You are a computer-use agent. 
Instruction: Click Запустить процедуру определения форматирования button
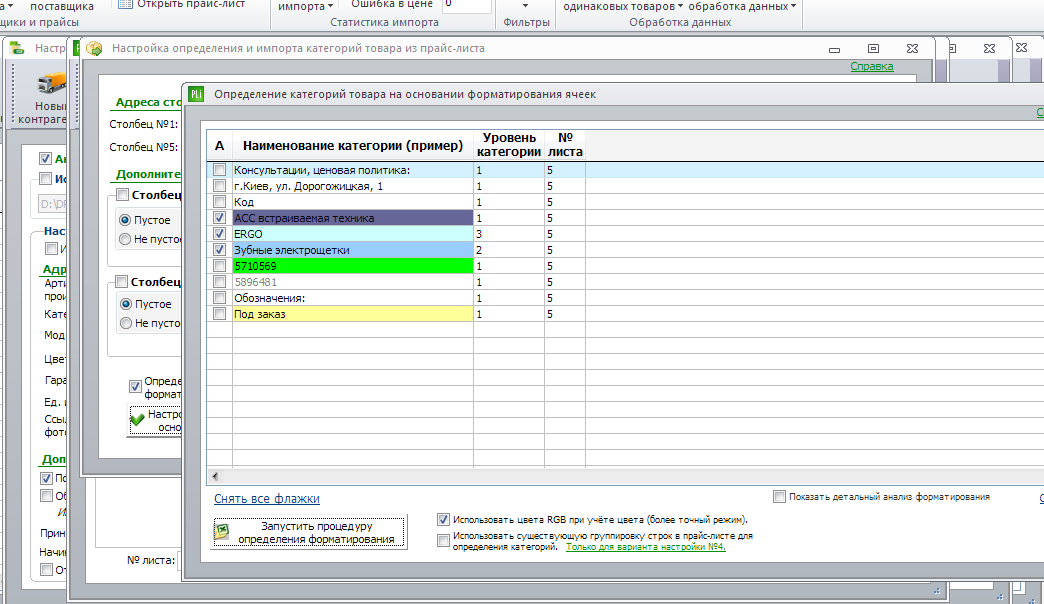coord(310,532)
